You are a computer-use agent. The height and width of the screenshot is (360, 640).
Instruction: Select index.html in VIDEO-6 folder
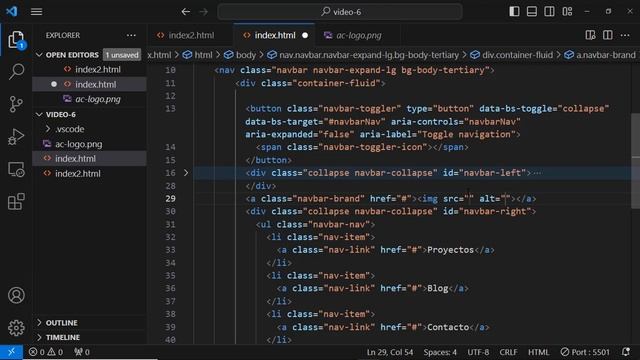tap(75, 158)
